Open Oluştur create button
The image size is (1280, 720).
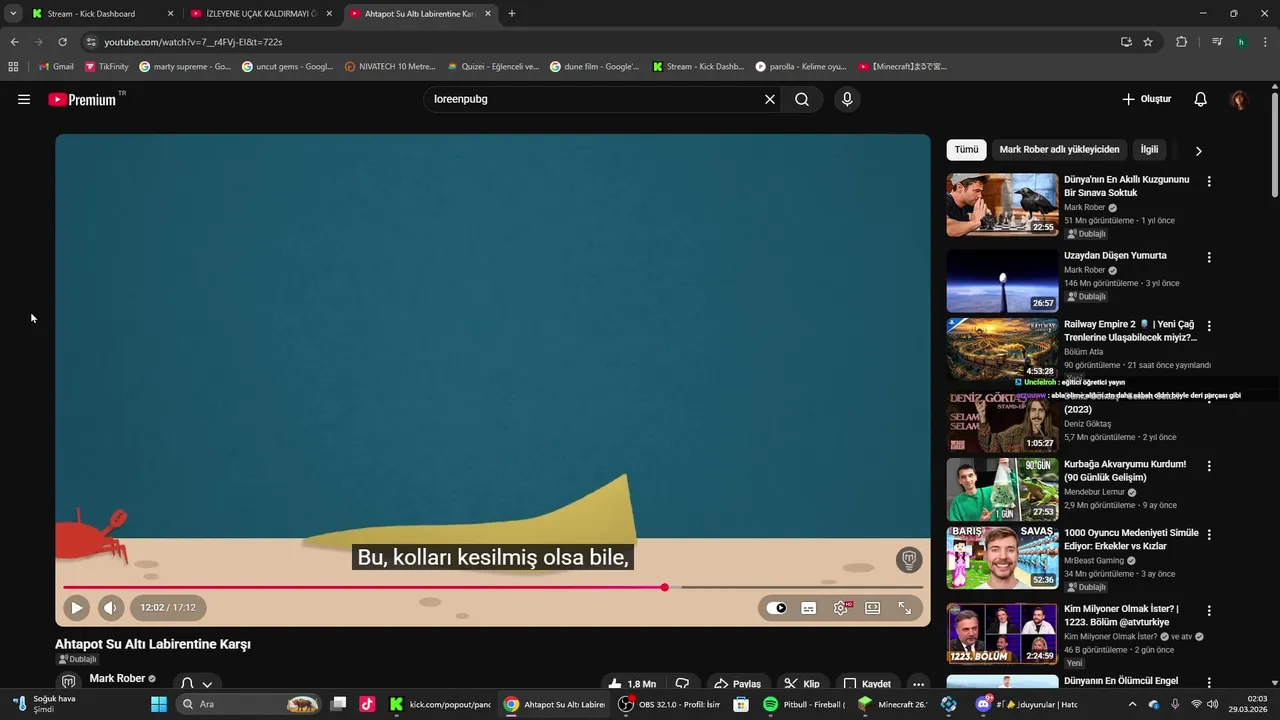[x=1146, y=99]
